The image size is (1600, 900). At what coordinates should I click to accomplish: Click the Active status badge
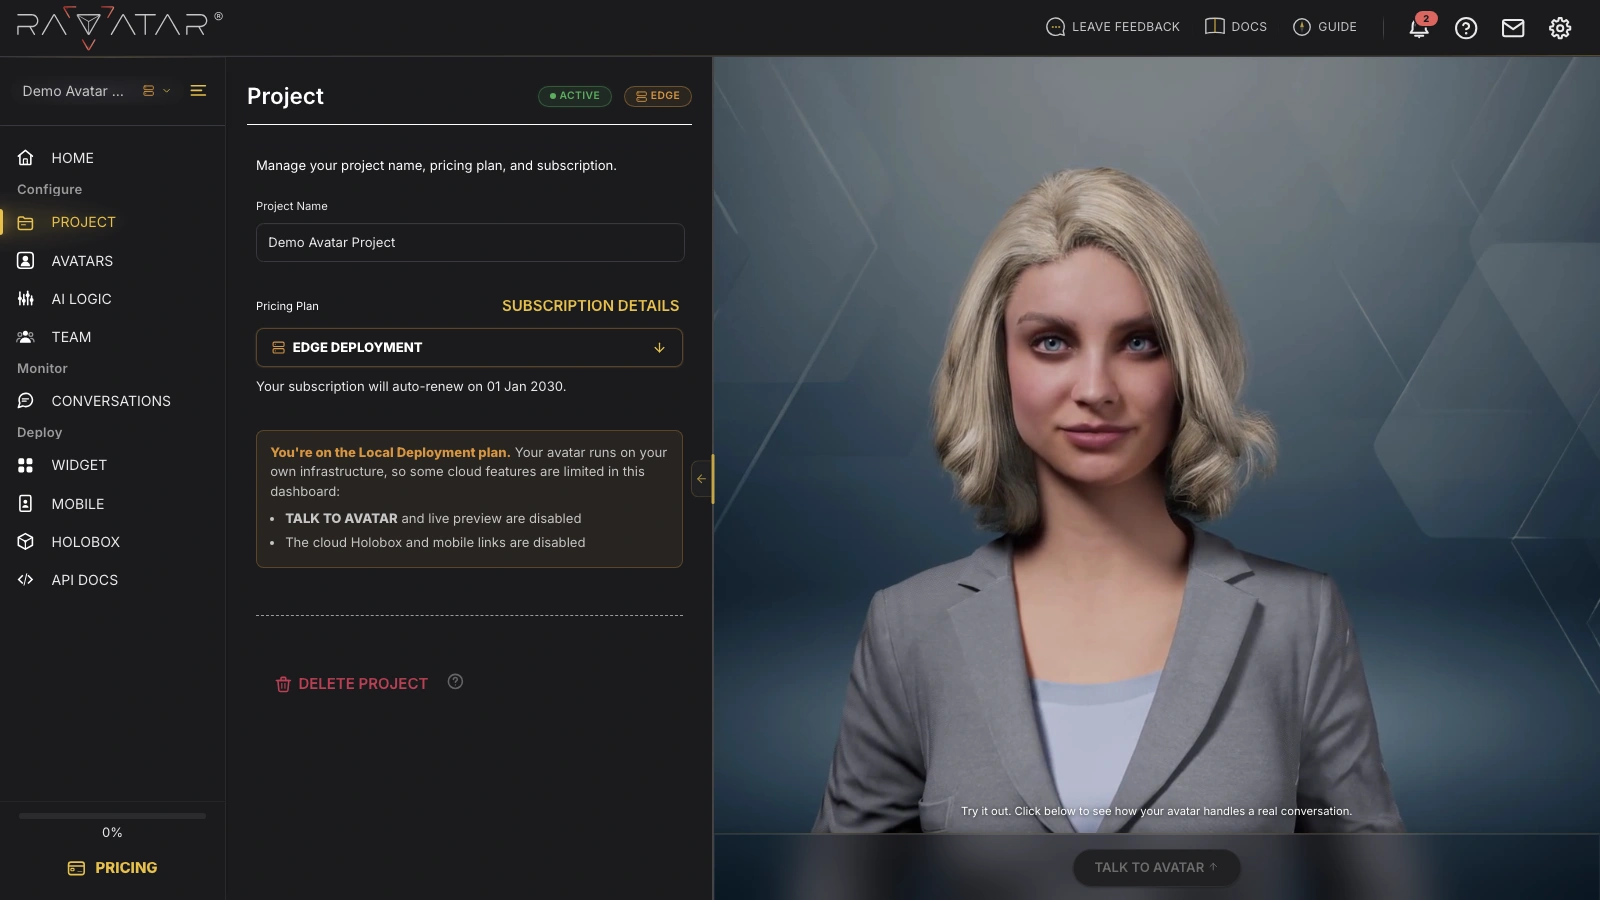[575, 96]
